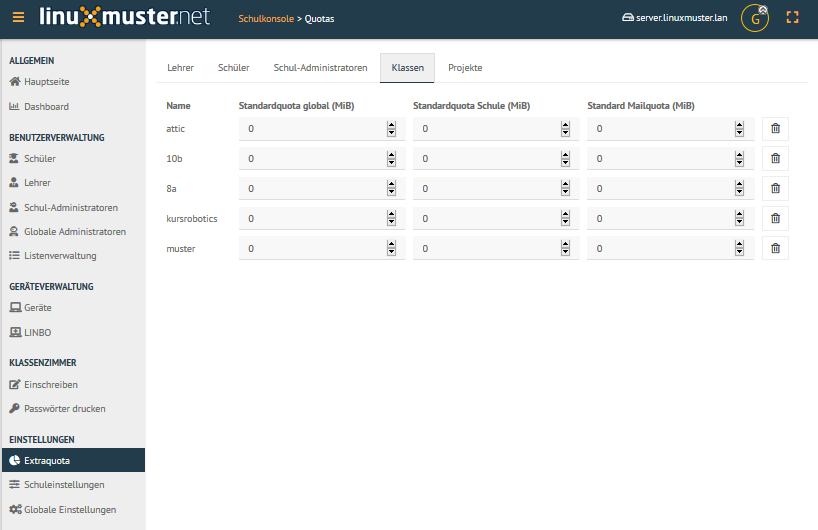
Task: Open the user profile avatar G
Action: [x=755, y=18]
